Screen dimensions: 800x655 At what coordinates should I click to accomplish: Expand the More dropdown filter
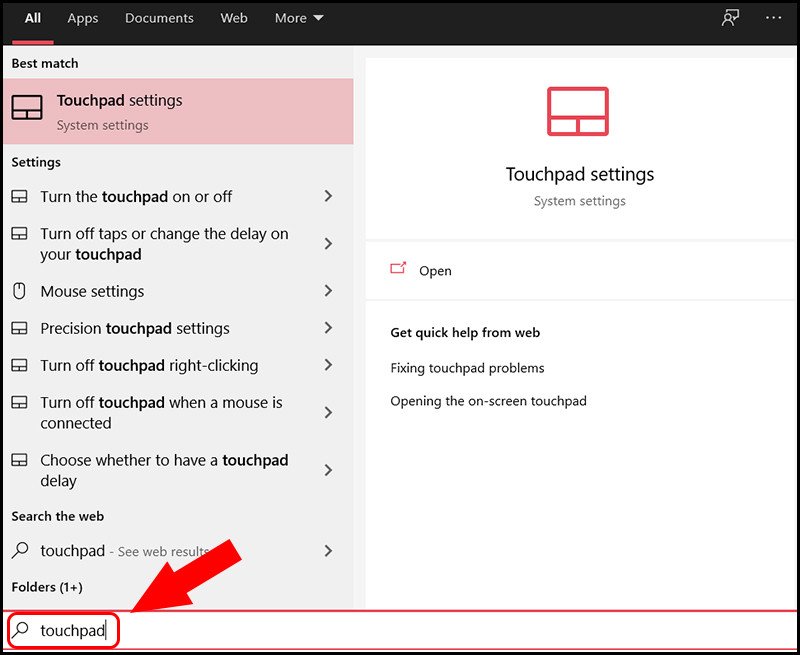pos(299,18)
